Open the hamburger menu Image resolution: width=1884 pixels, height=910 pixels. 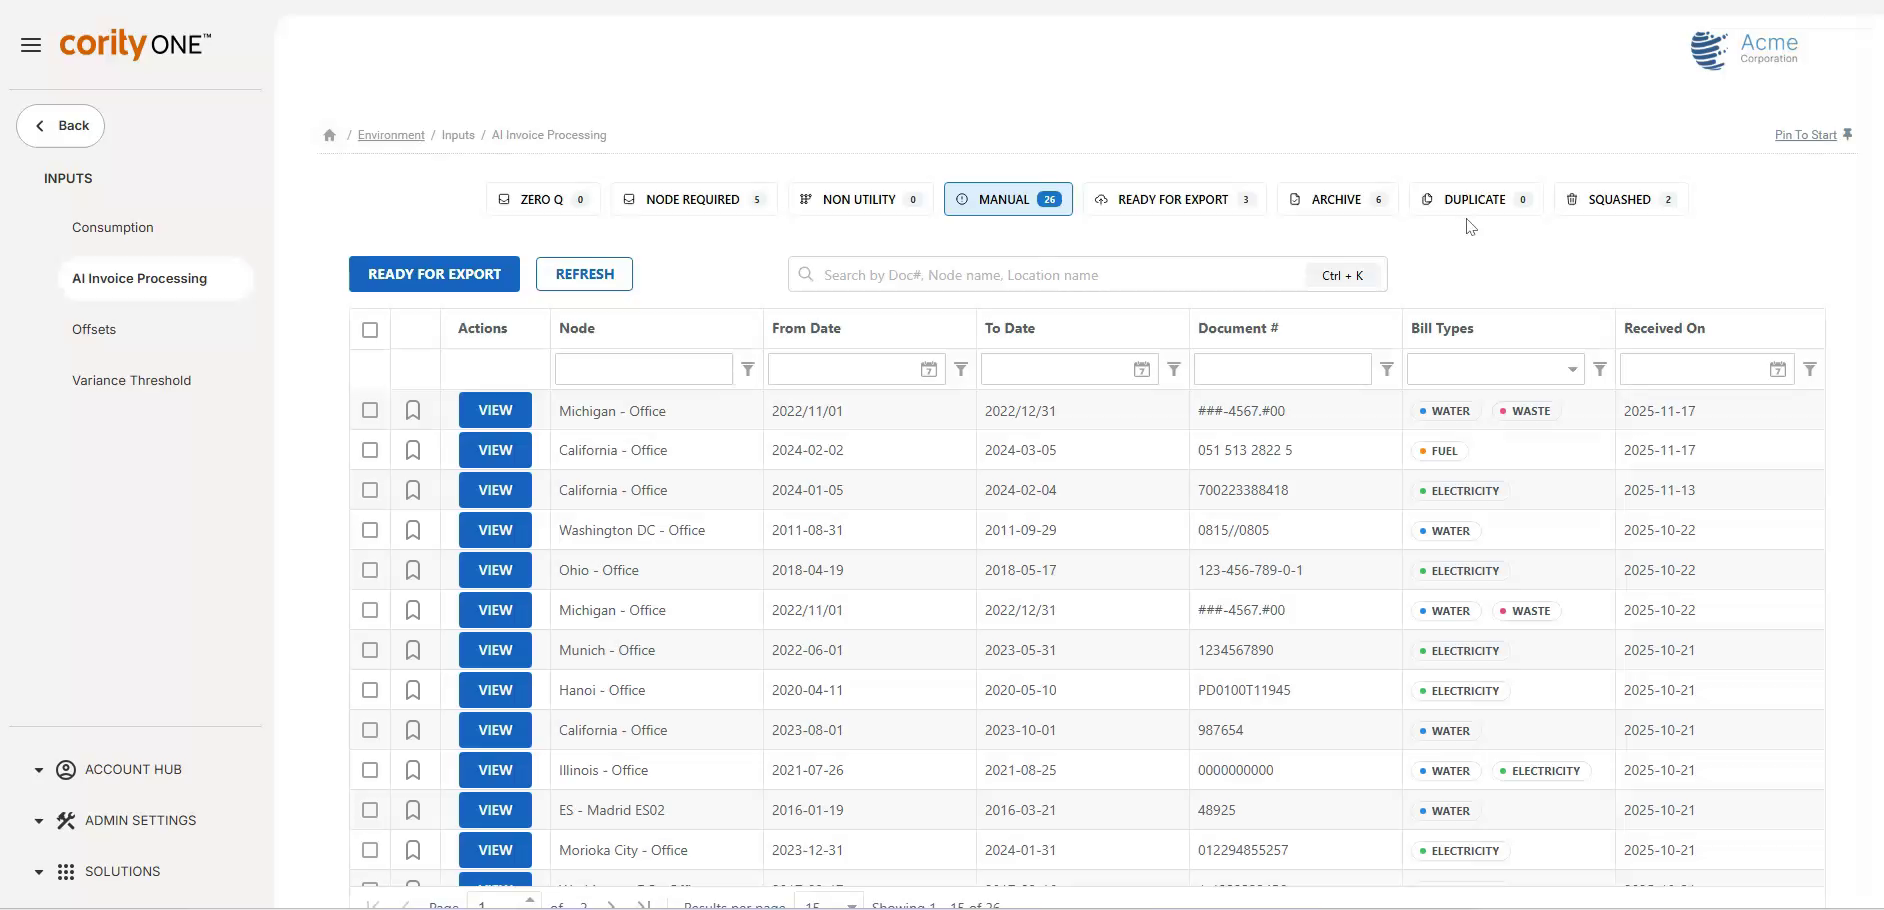(31, 44)
